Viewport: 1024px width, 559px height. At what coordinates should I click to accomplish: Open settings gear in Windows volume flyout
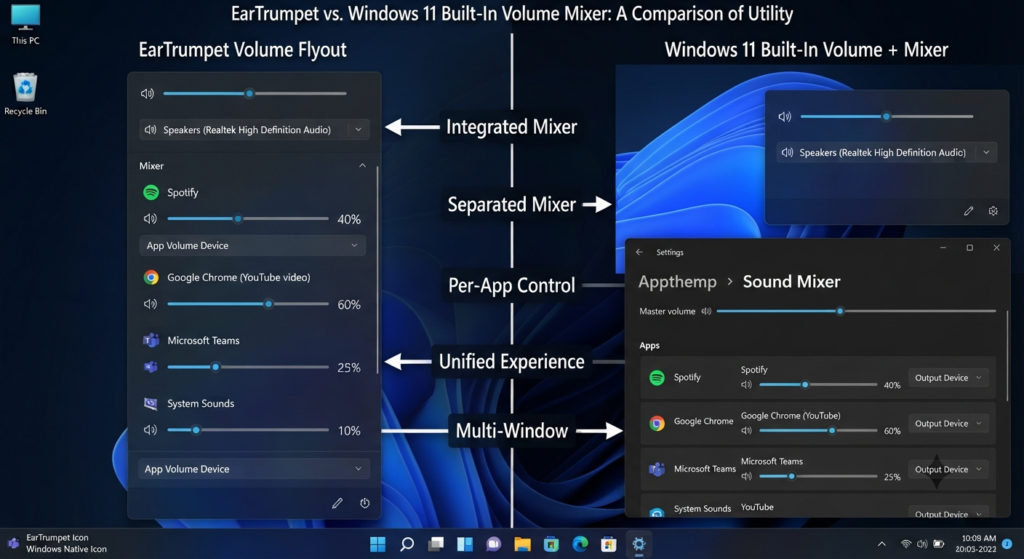pos(993,211)
